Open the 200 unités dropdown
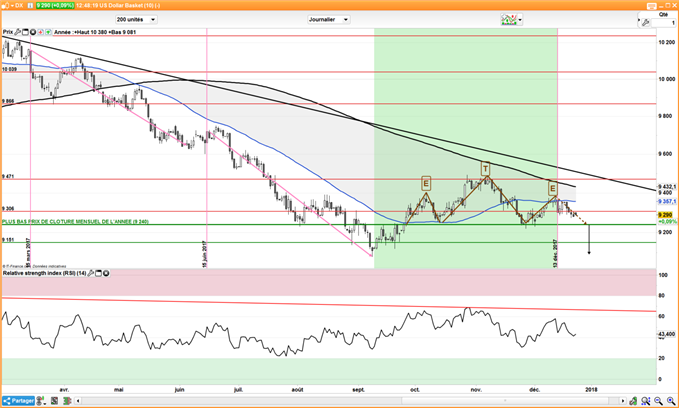This screenshot has height=408, width=679. point(136,19)
